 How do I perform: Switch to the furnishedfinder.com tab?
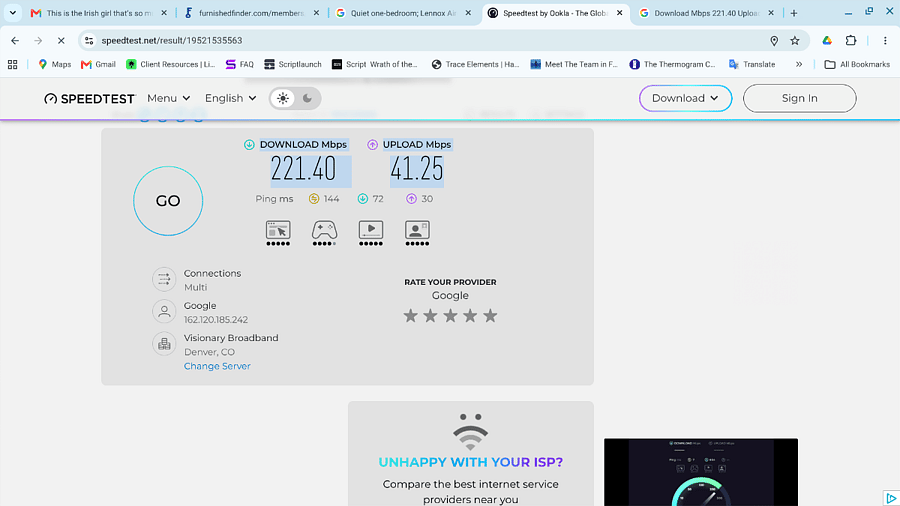point(251,13)
